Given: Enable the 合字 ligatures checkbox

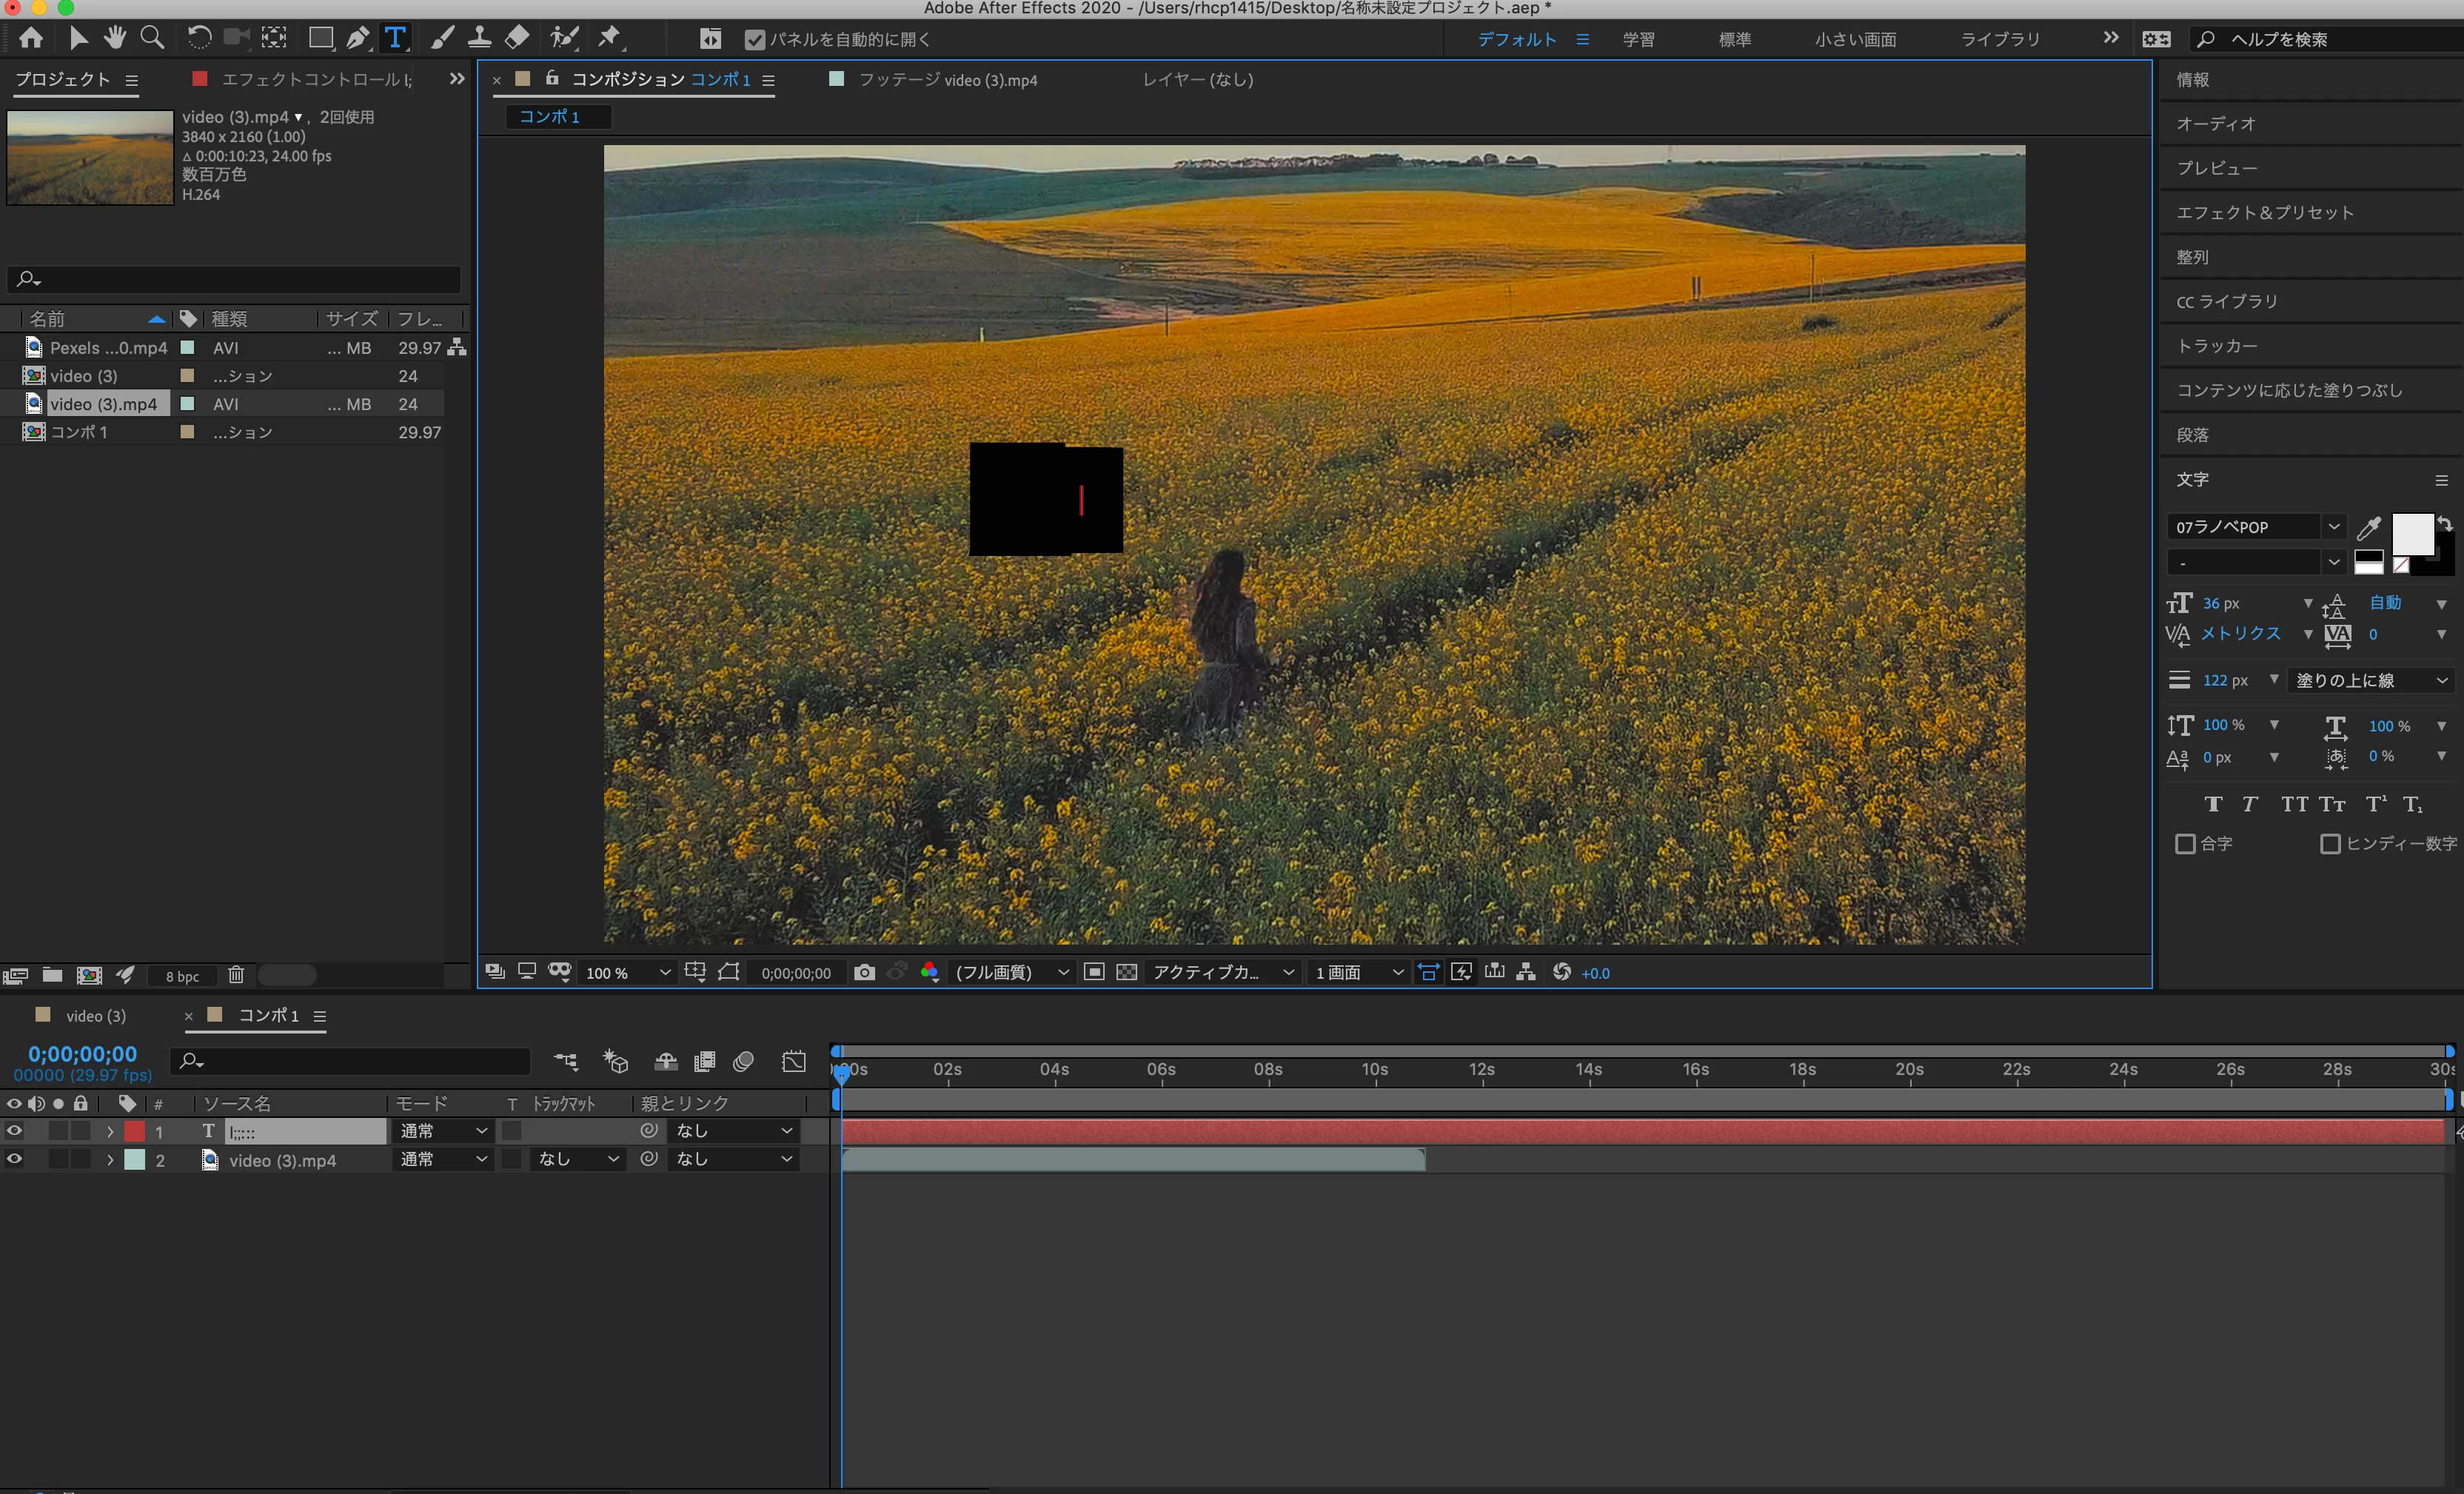Looking at the screenshot, I should tap(2185, 844).
